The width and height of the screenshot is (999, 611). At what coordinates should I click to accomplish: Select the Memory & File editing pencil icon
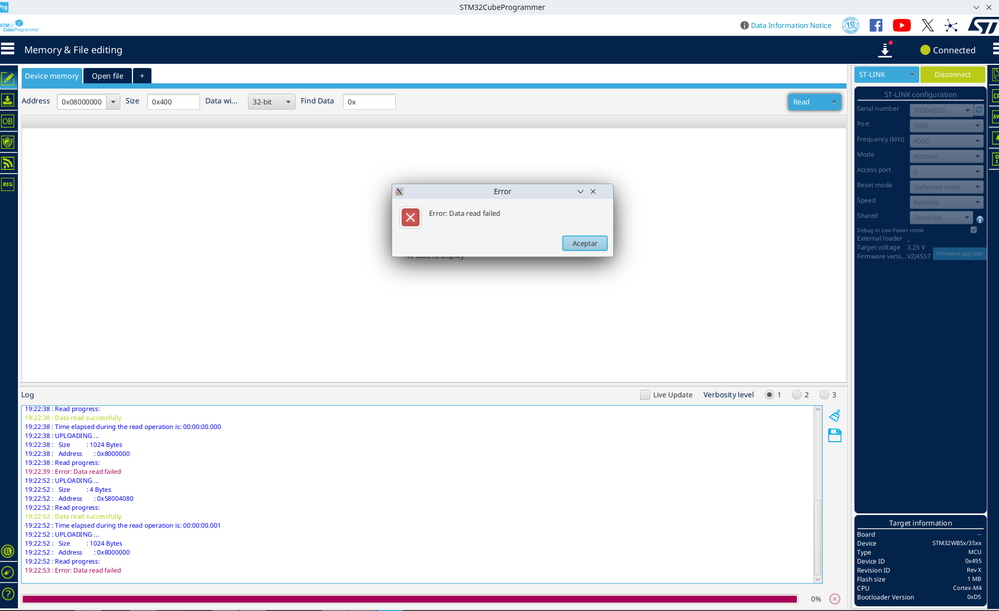tap(8, 78)
